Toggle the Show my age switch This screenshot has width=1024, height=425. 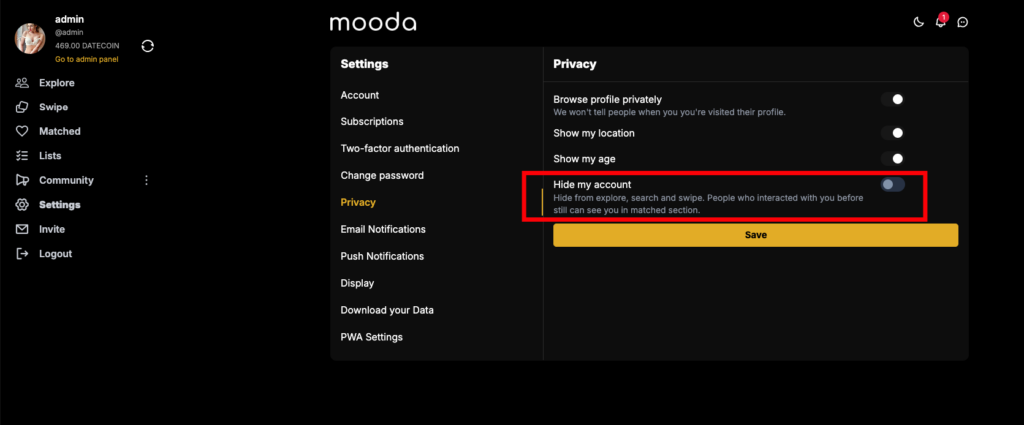[893, 158]
